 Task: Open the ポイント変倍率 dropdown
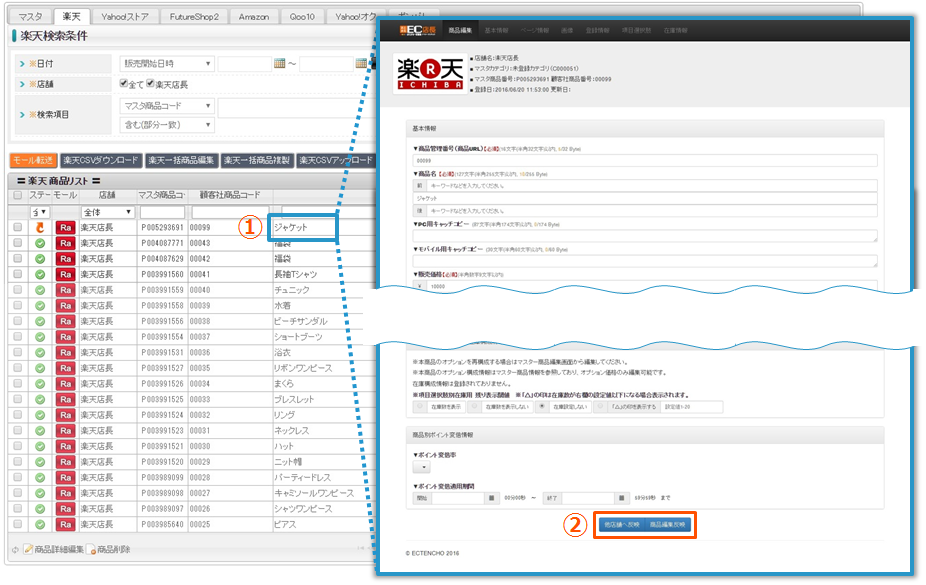[x=422, y=467]
